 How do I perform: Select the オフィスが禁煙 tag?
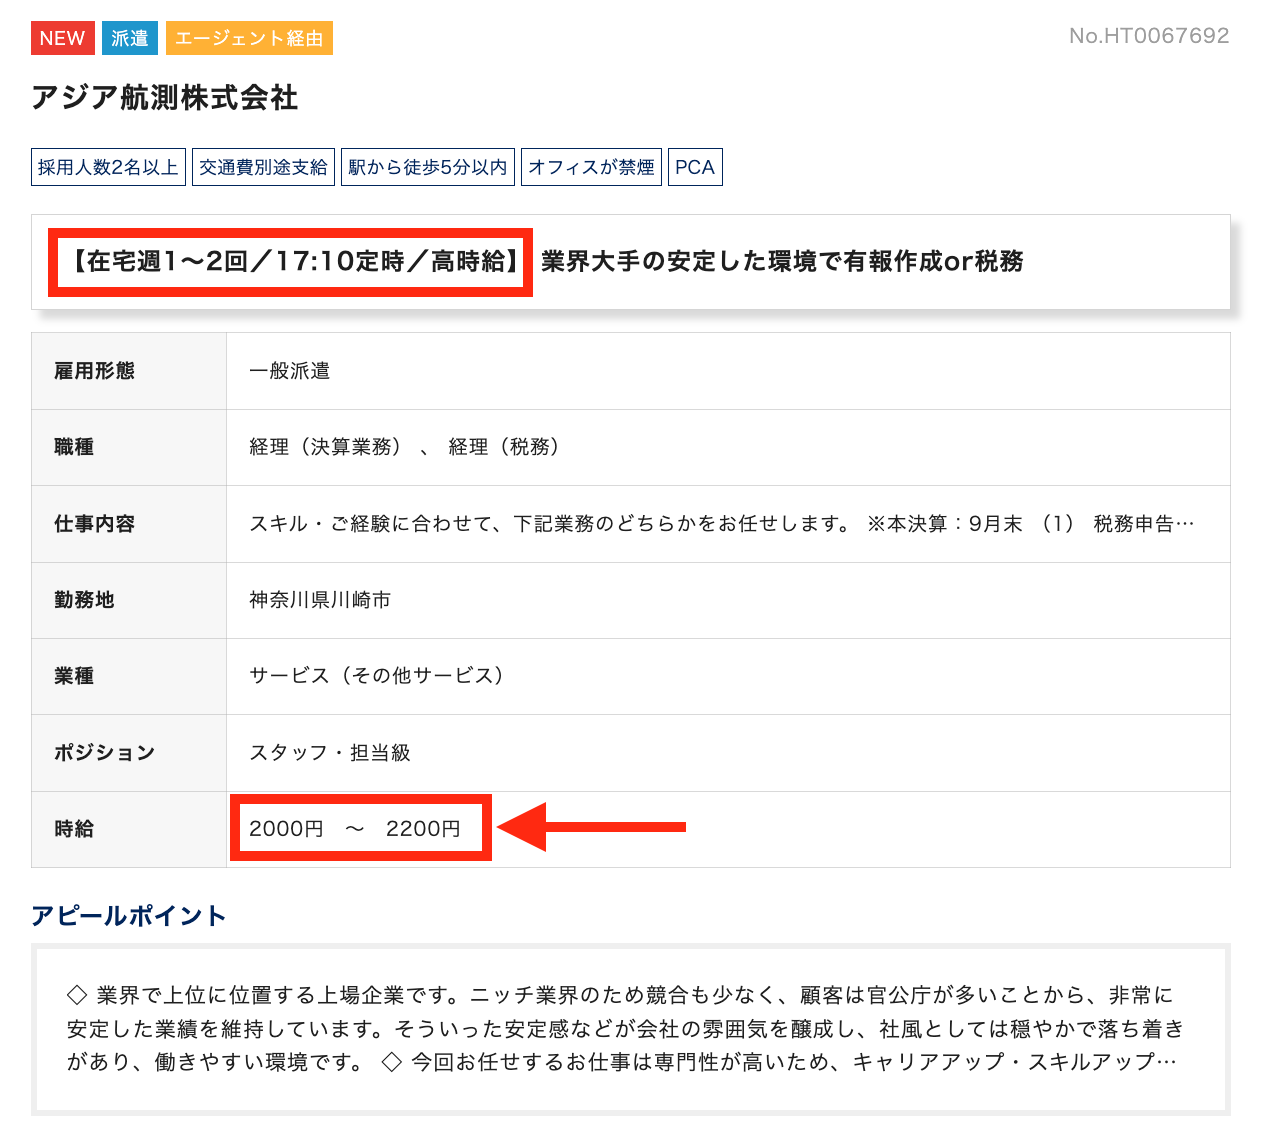pyautogui.click(x=591, y=167)
